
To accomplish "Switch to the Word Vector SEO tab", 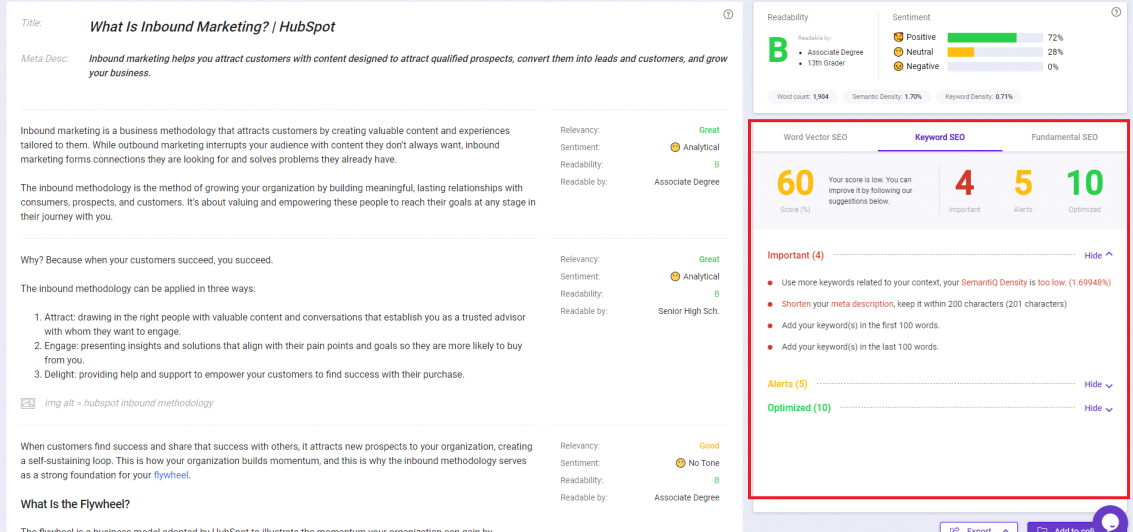I will click(815, 137).
